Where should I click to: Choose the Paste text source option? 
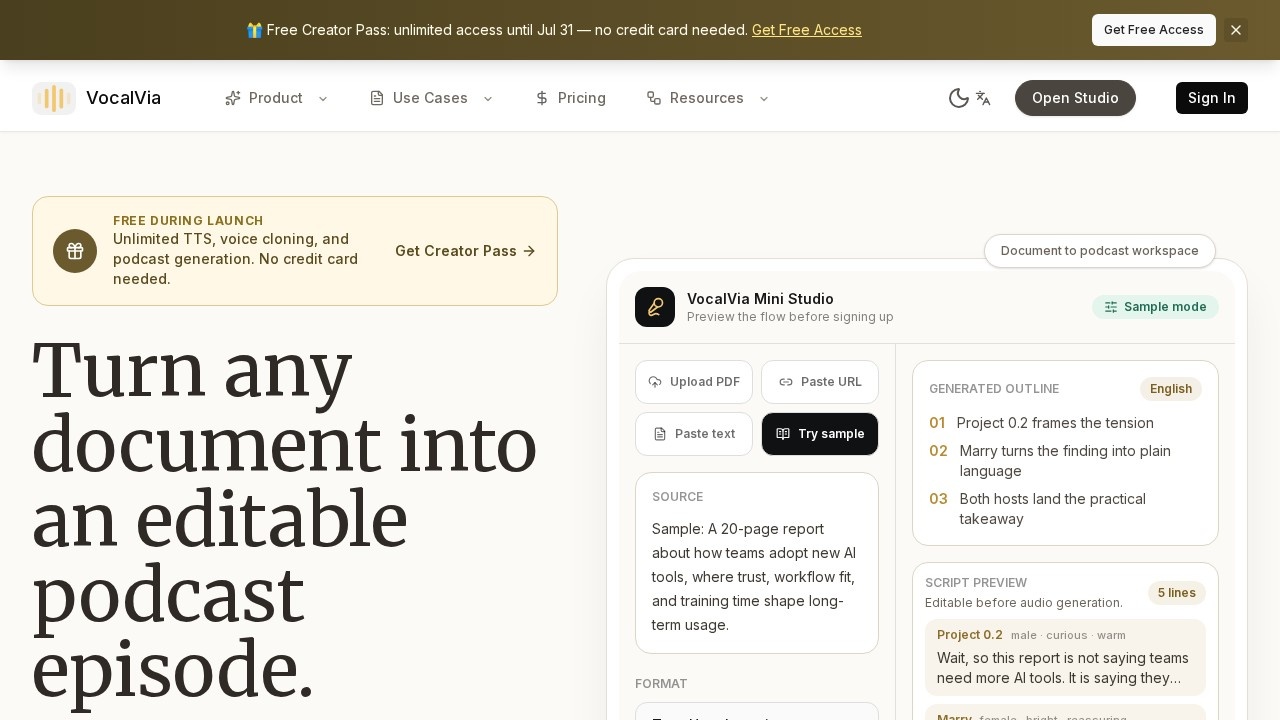click(x=694, y=434)
